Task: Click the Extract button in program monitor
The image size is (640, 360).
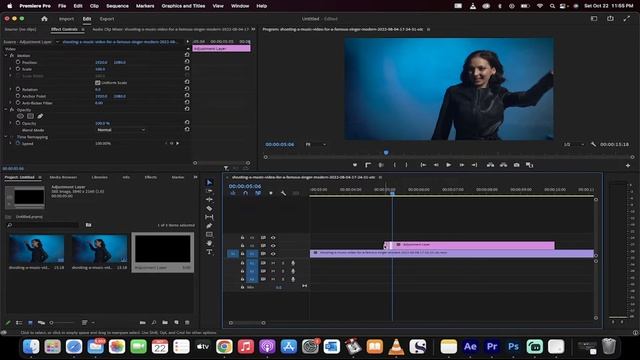Action: pos(503,165)
